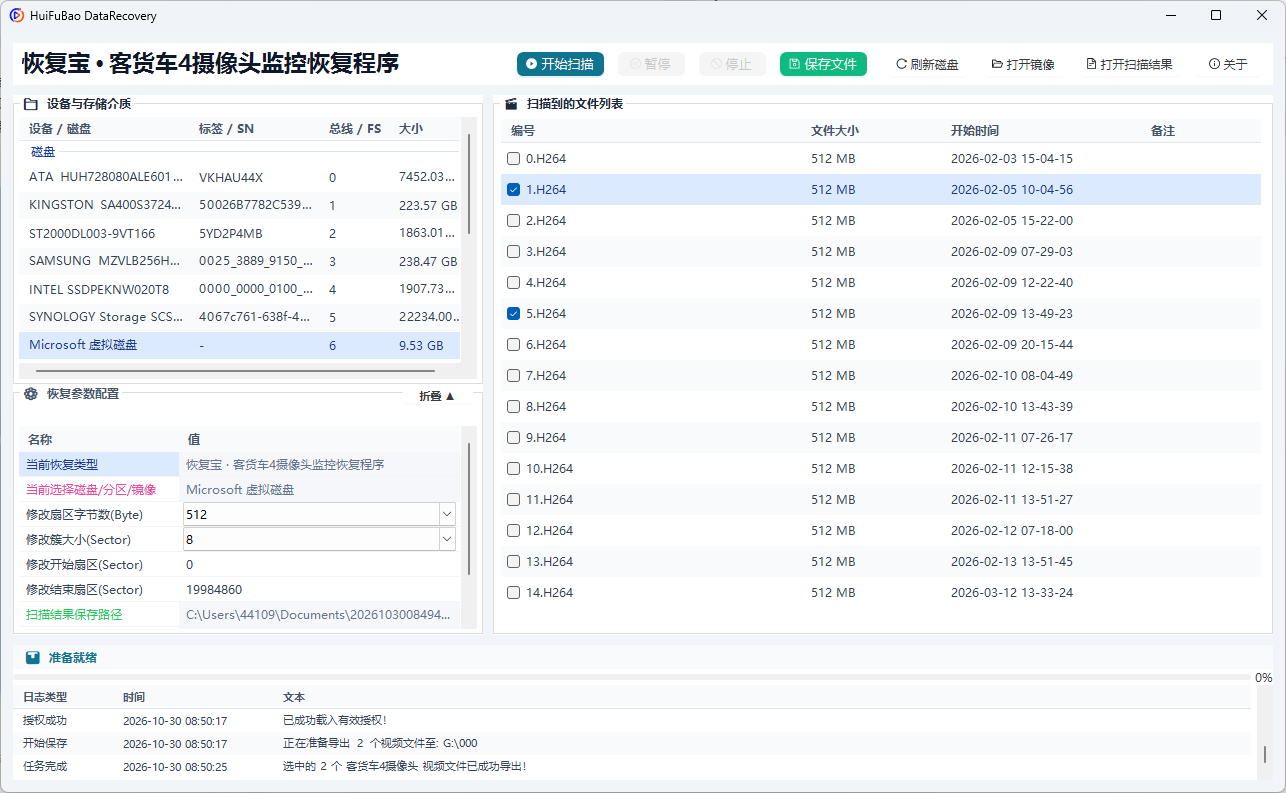Click the folder icon beside 设备与存储介质
Image resolution: width=1286 pixels, height=793 pixels.
click(x=31, y=103)
